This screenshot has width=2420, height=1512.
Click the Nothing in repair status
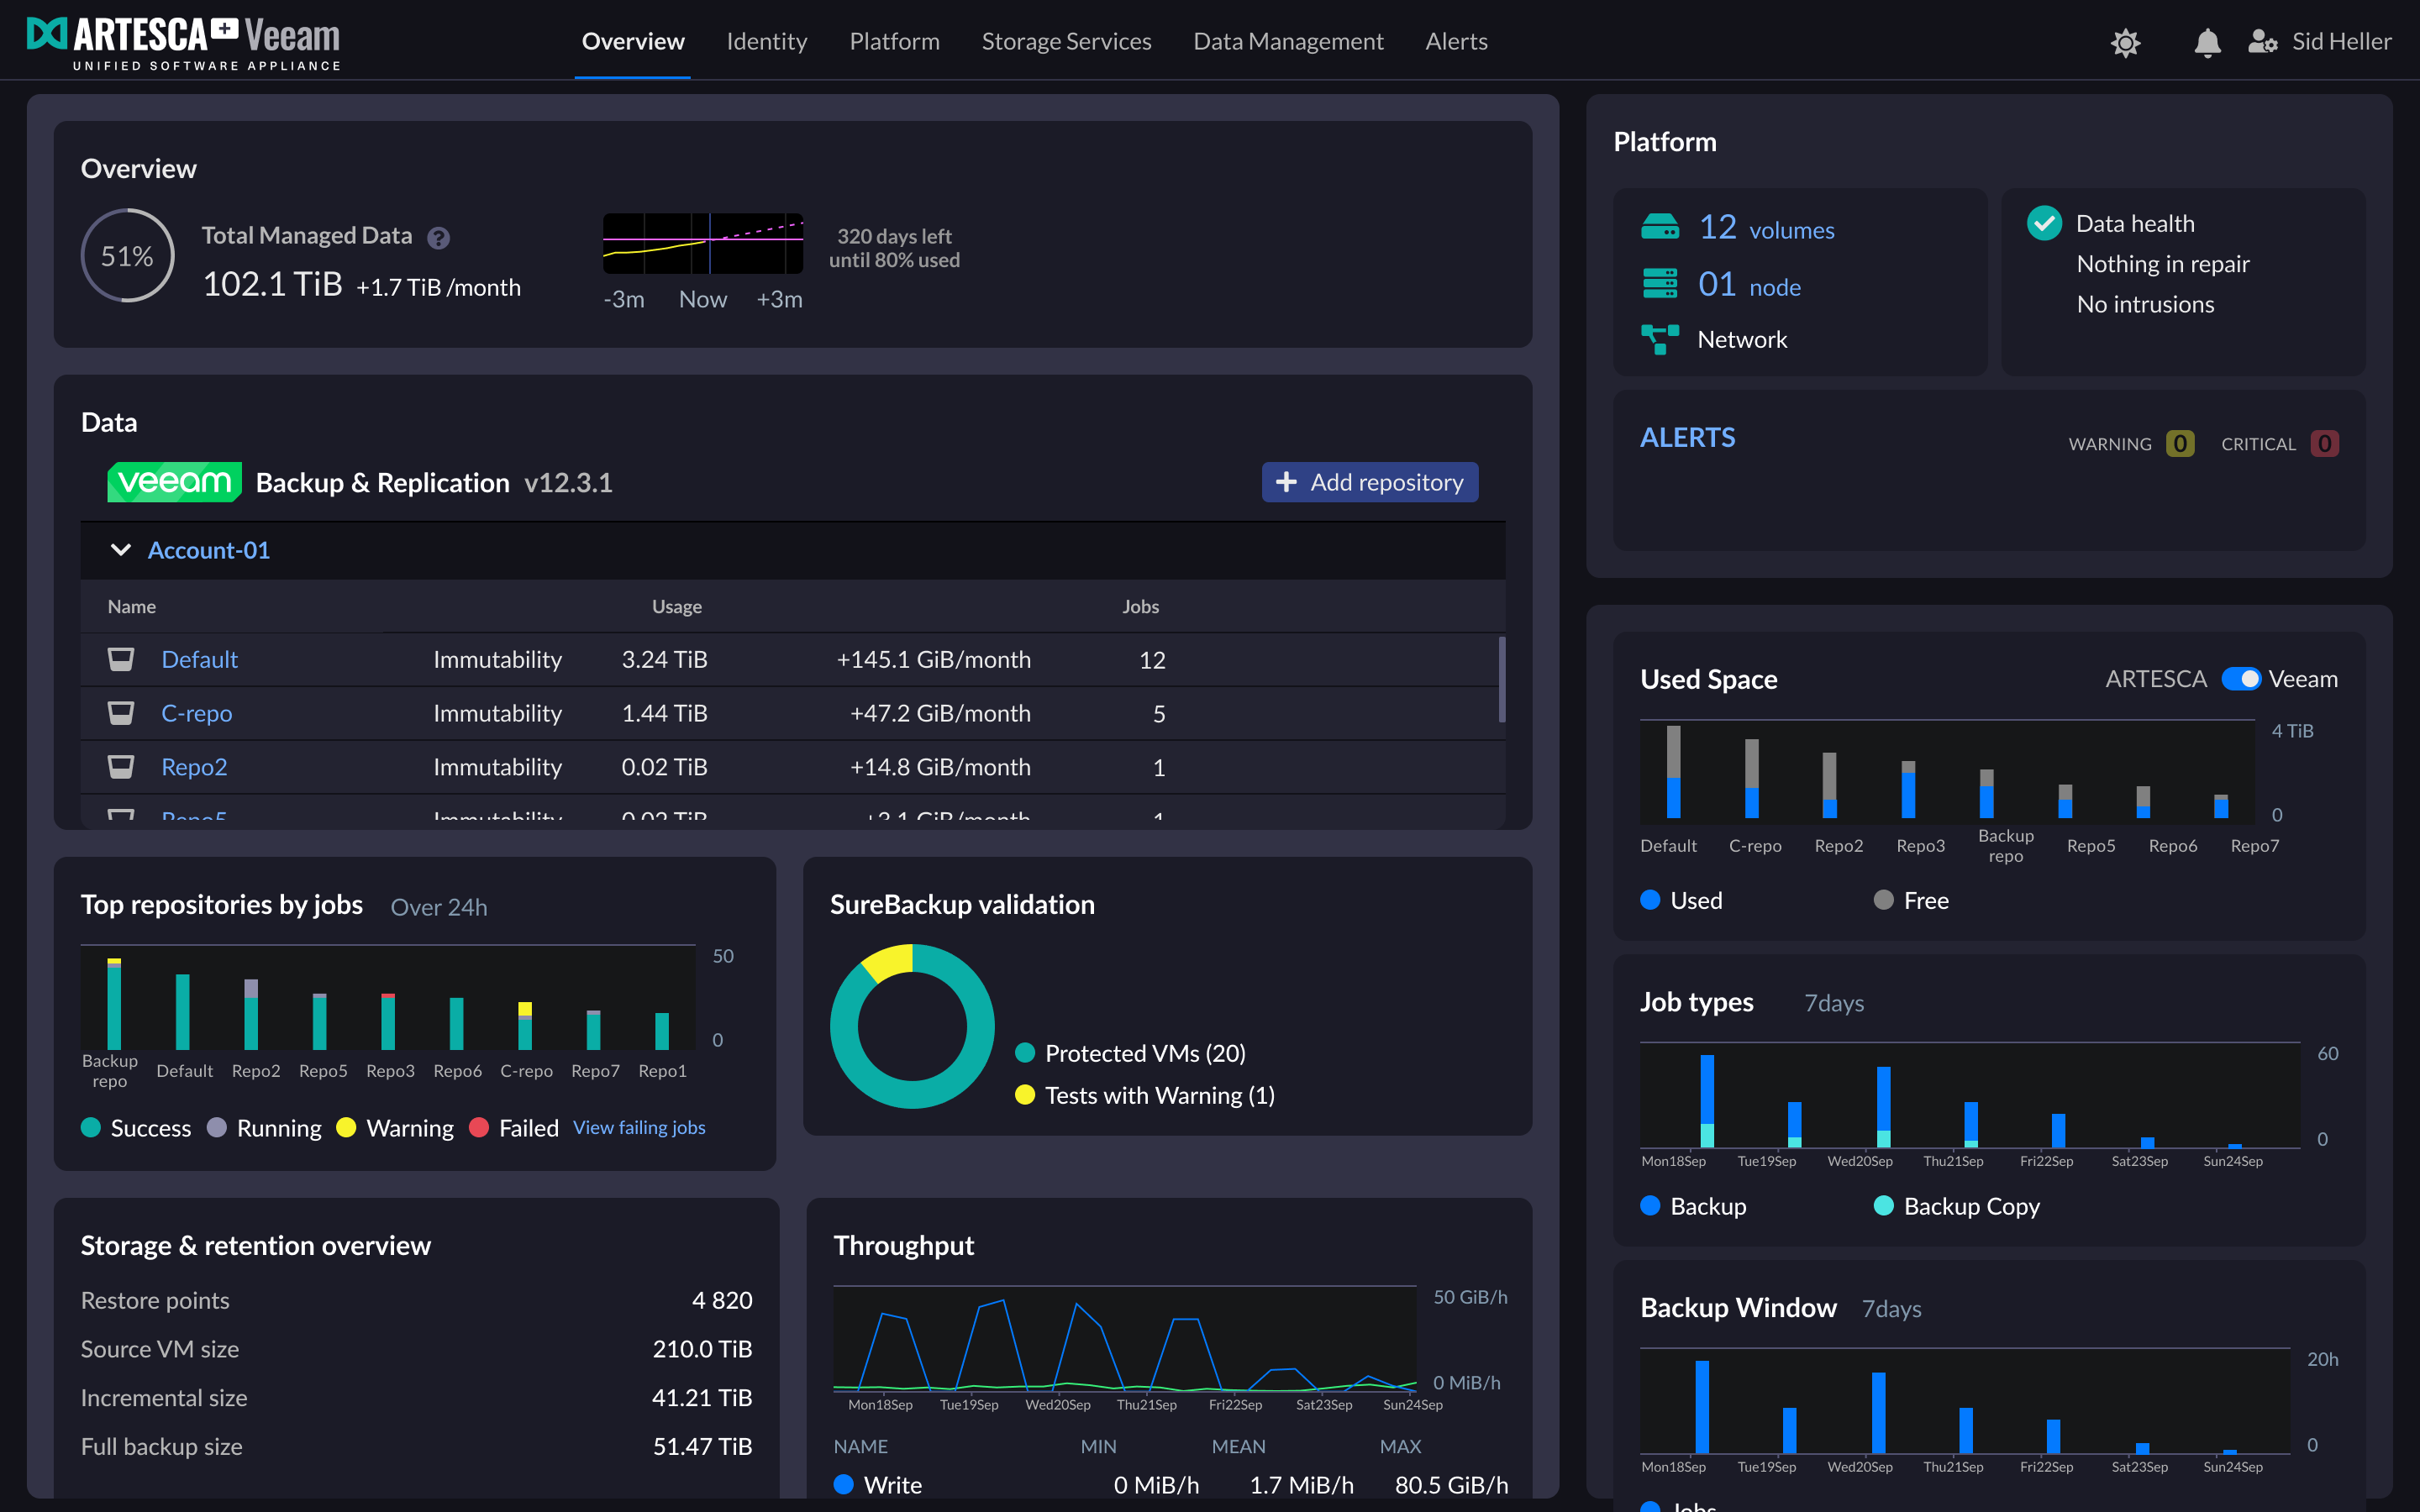click(2163, 264)
